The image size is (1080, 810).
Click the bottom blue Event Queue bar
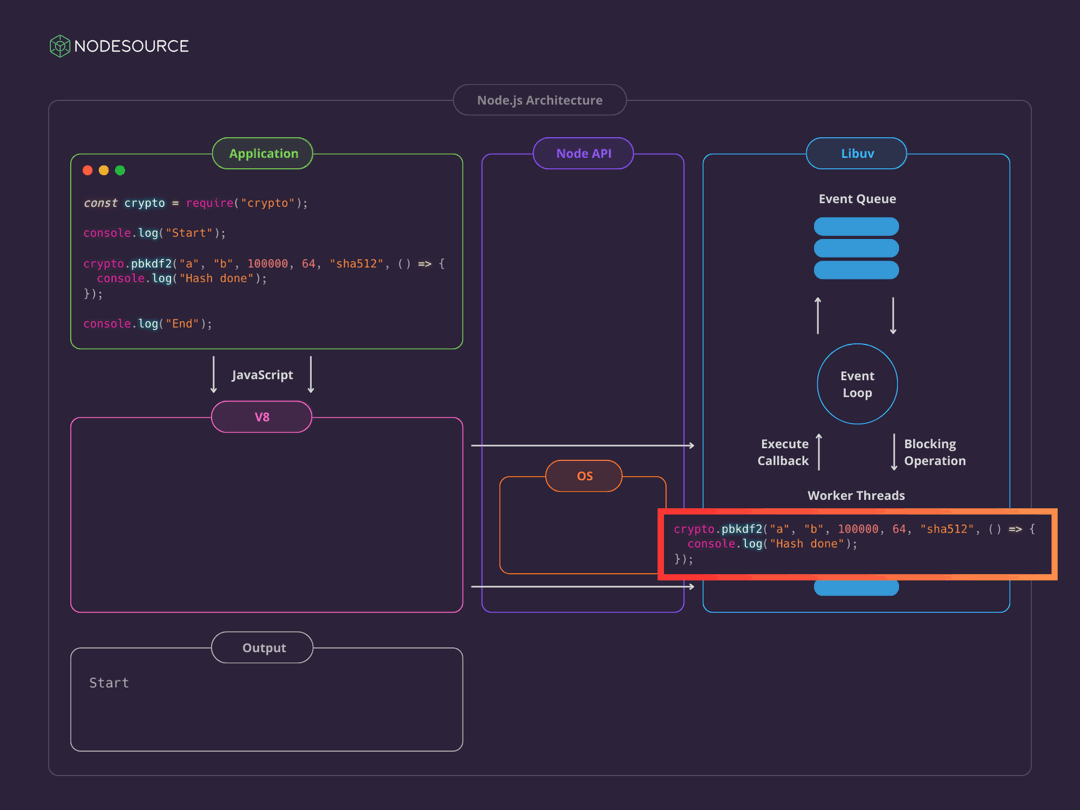(856, 270)
